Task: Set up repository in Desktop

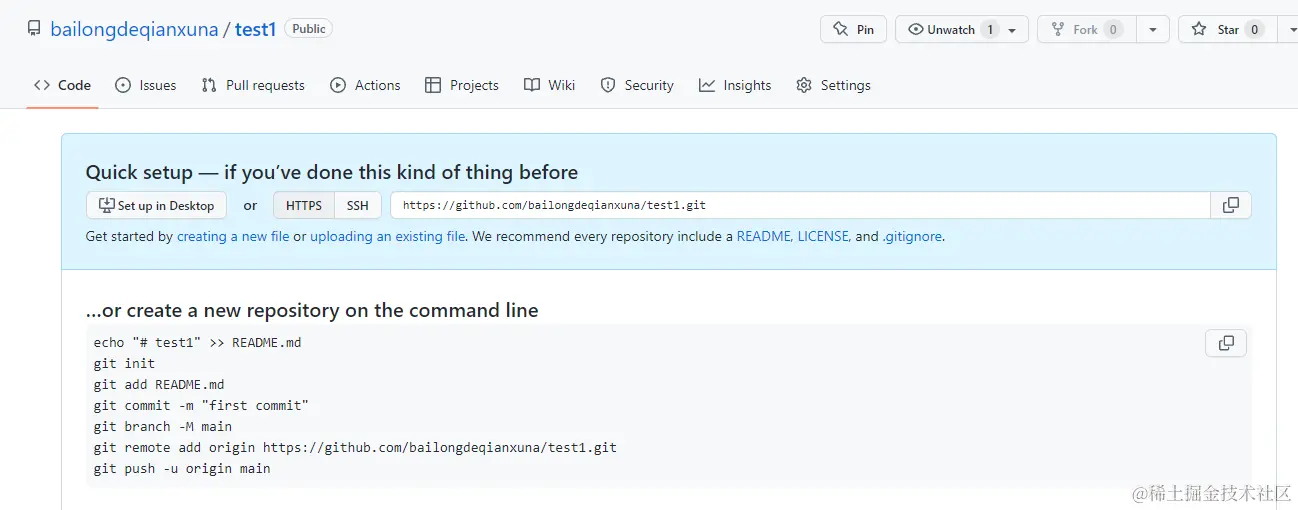Action: point(156,205)
